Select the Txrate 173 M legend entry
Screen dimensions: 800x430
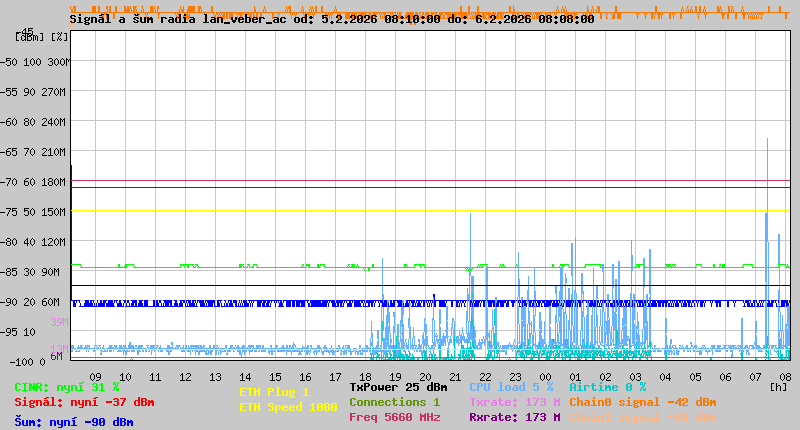[514, 402]
